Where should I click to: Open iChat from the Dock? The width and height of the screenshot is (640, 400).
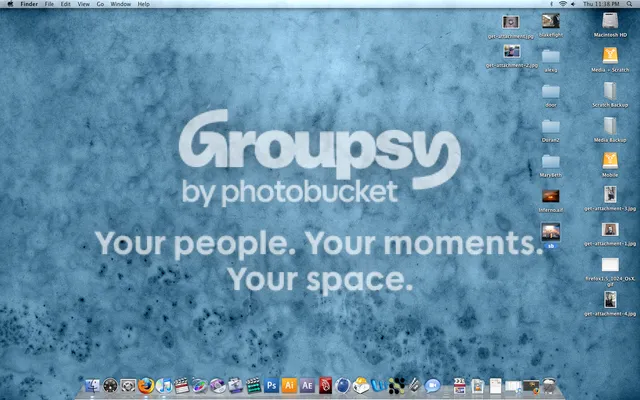coord(433,385)
